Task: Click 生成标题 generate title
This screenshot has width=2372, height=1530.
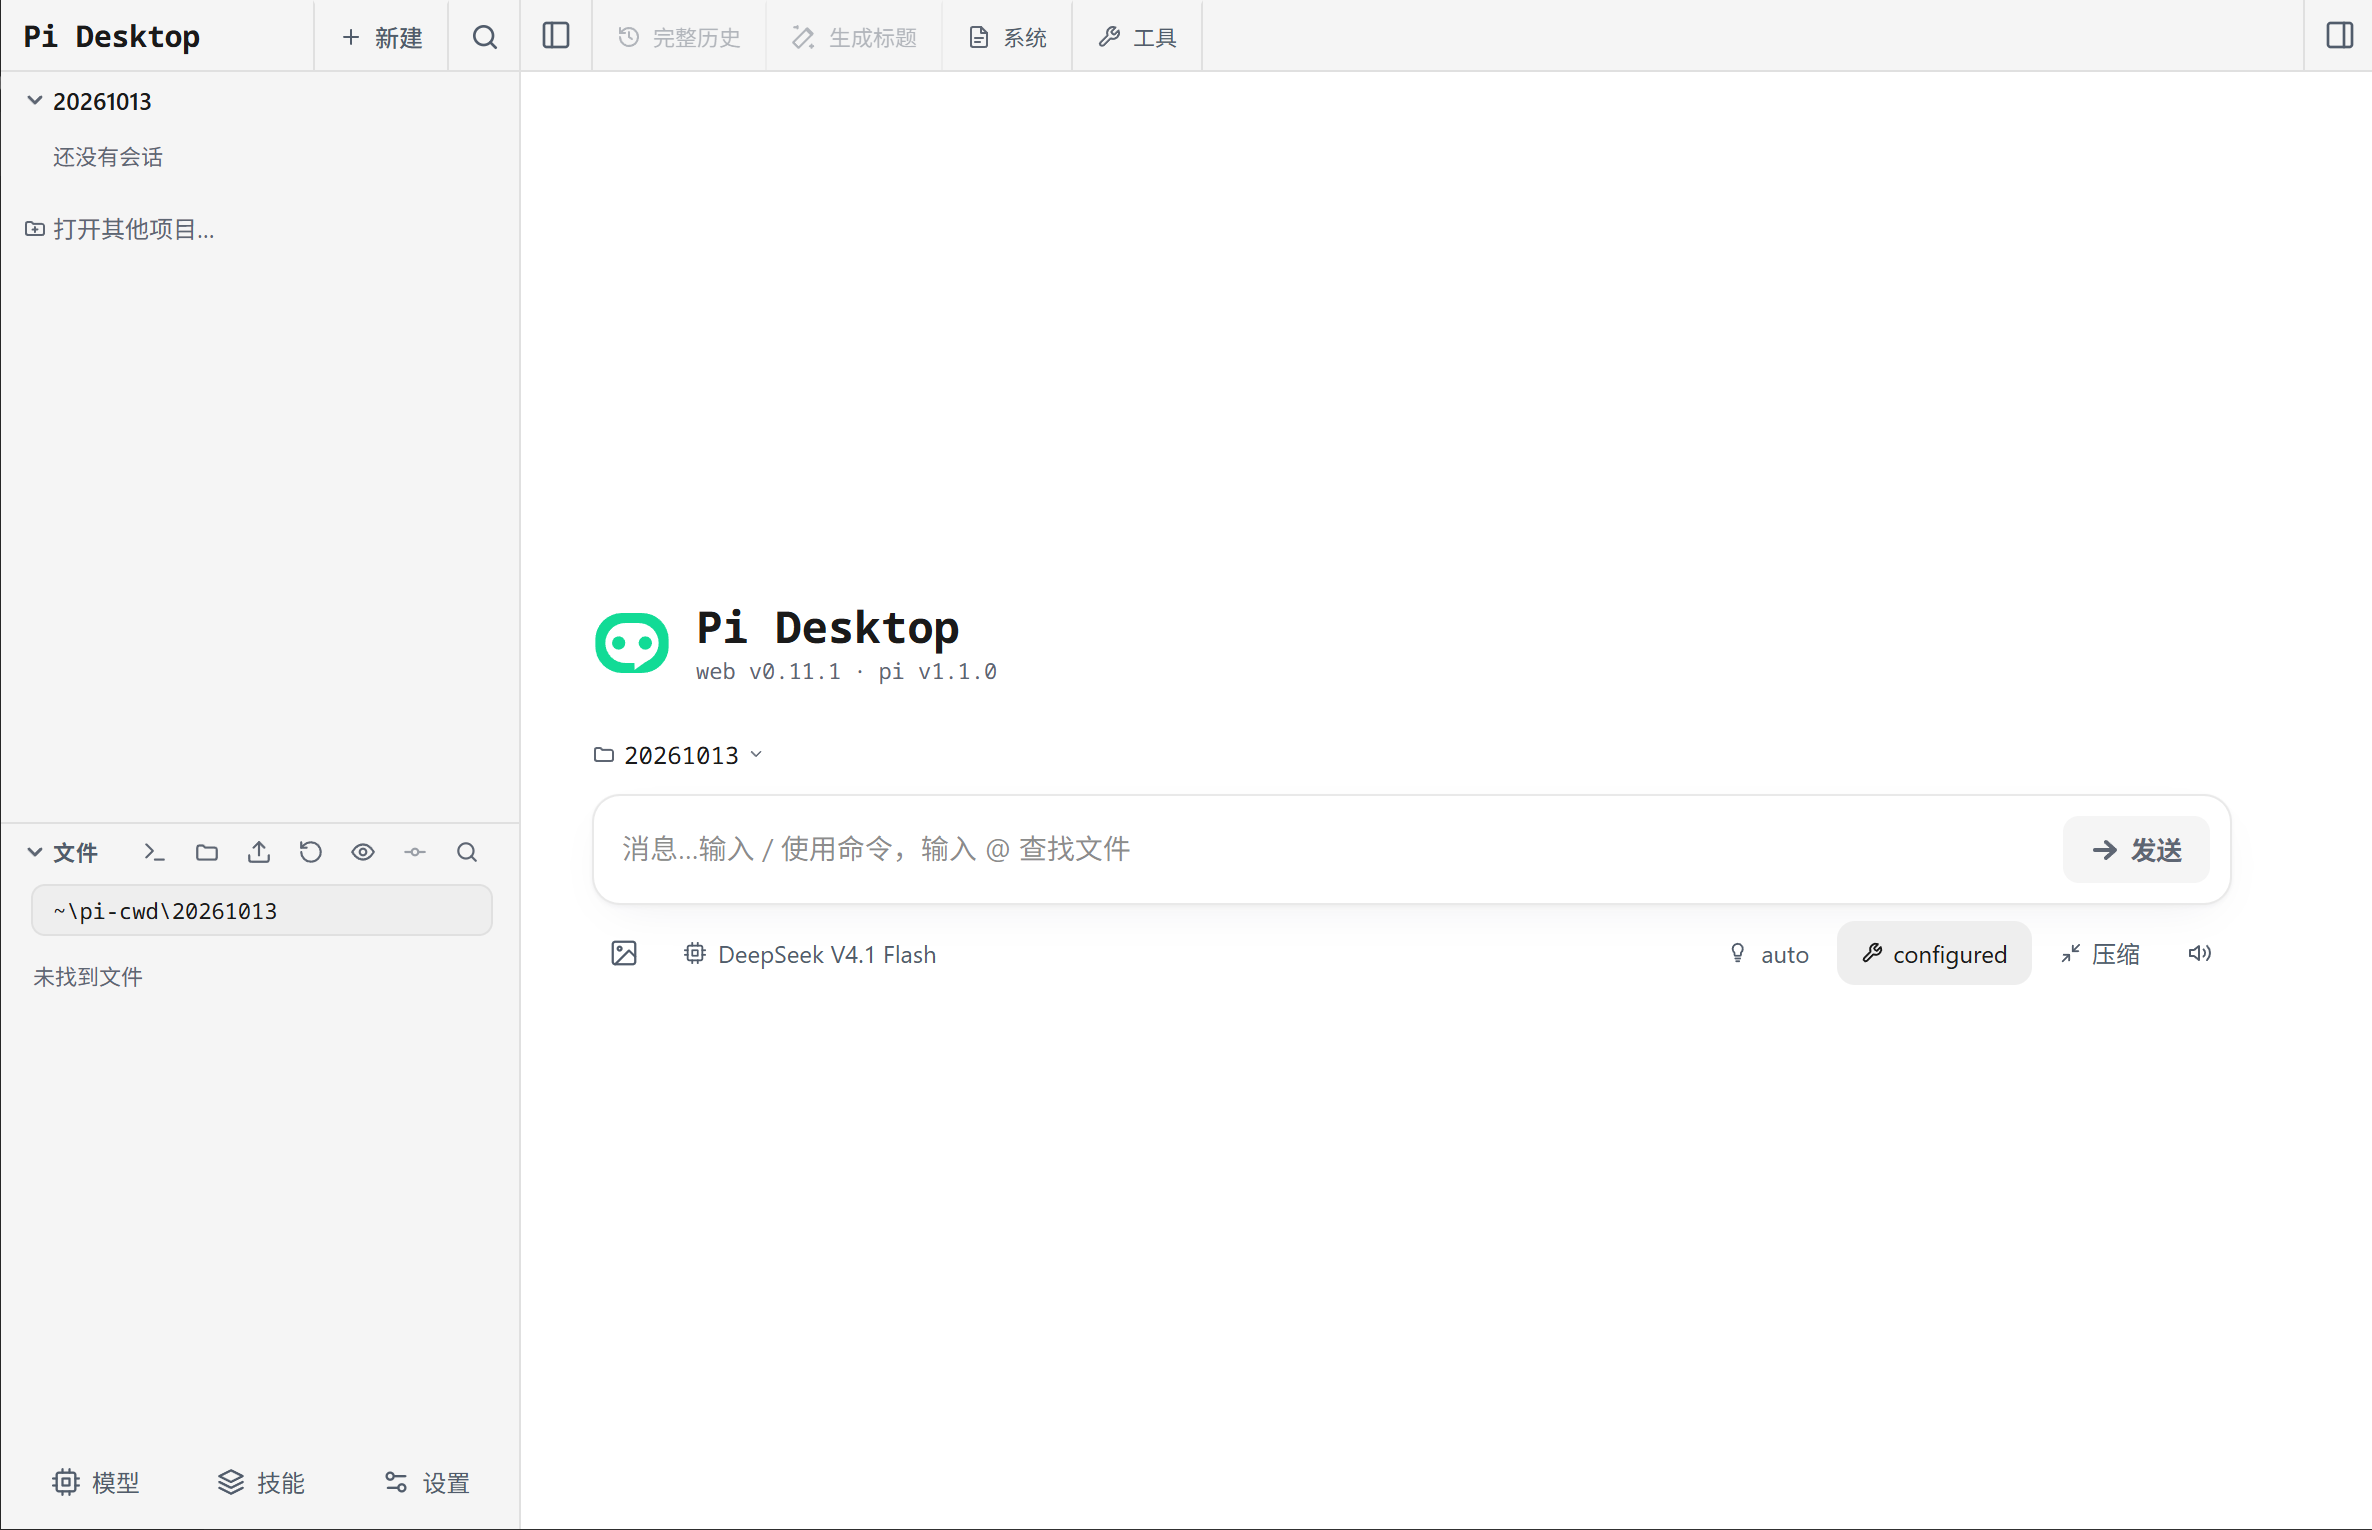Action: [x=855, y=37]
